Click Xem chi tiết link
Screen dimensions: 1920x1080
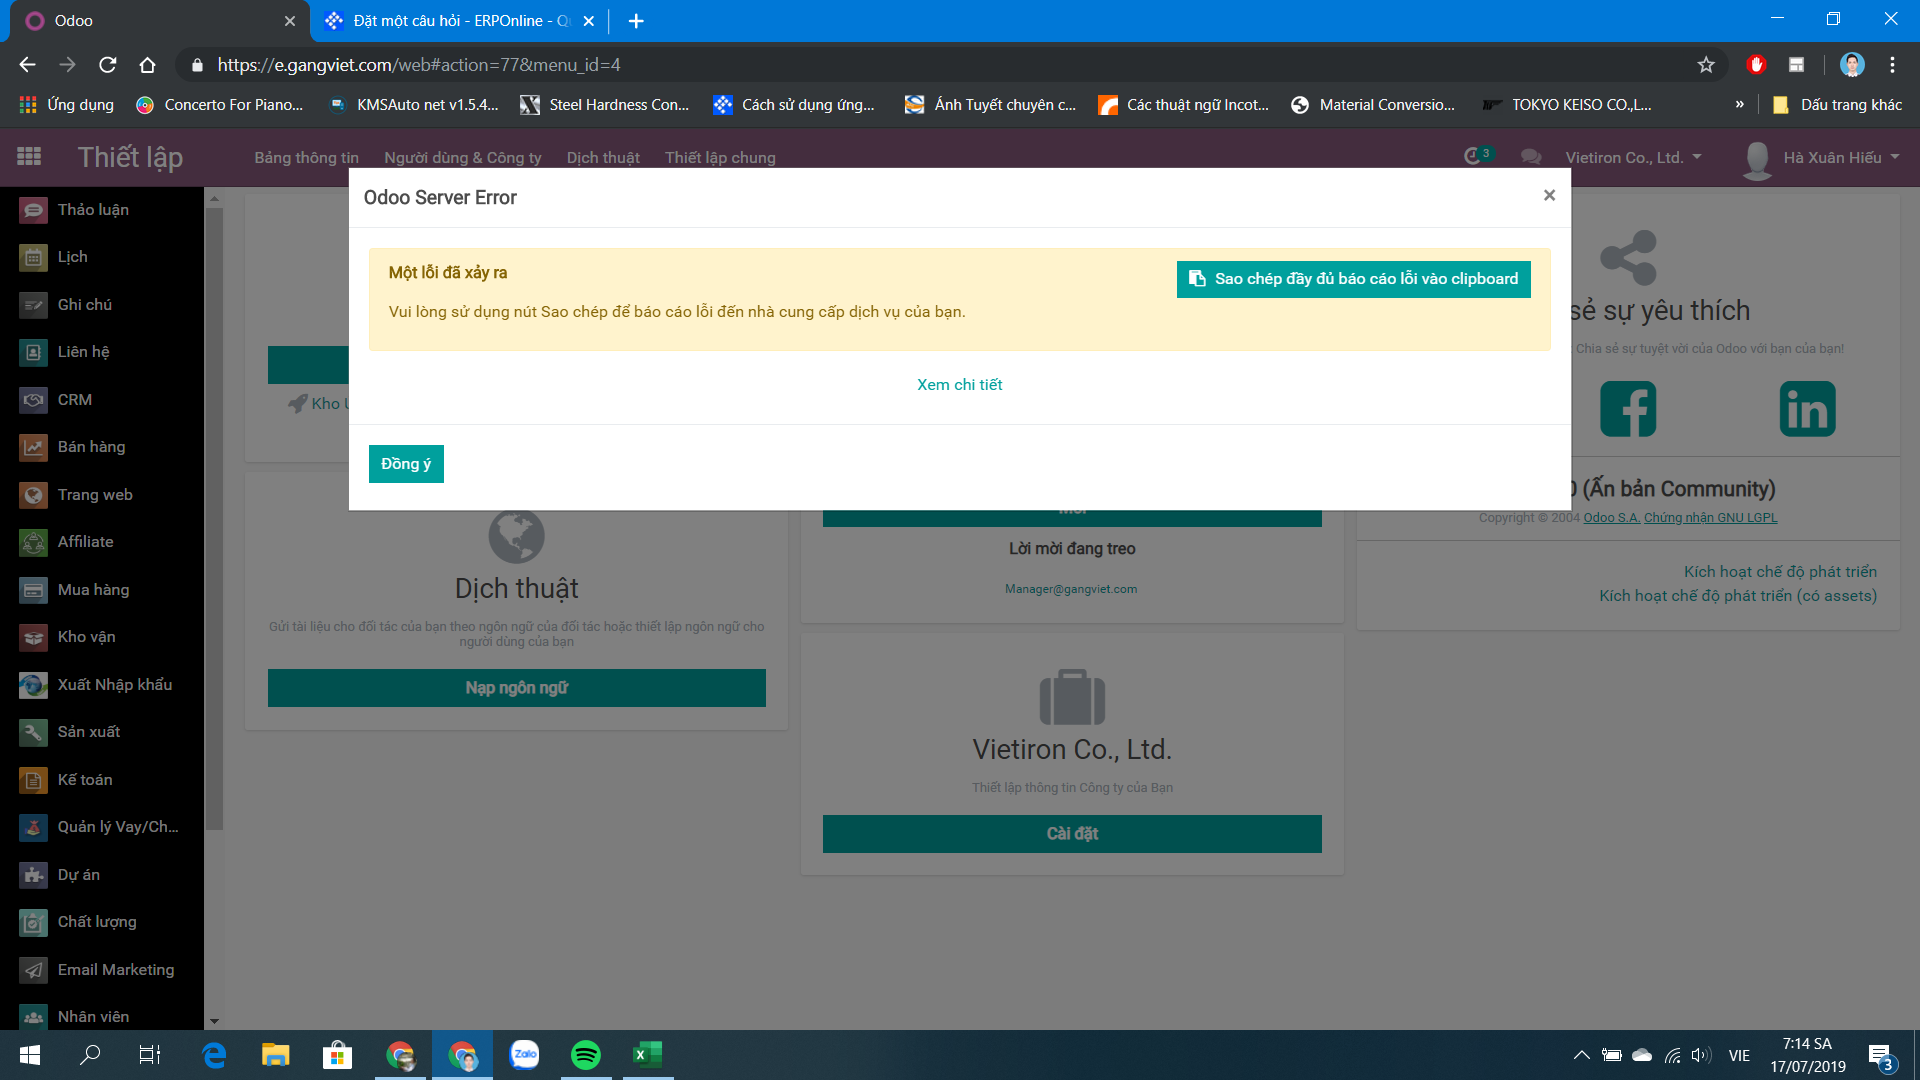[x=959, y=385]
